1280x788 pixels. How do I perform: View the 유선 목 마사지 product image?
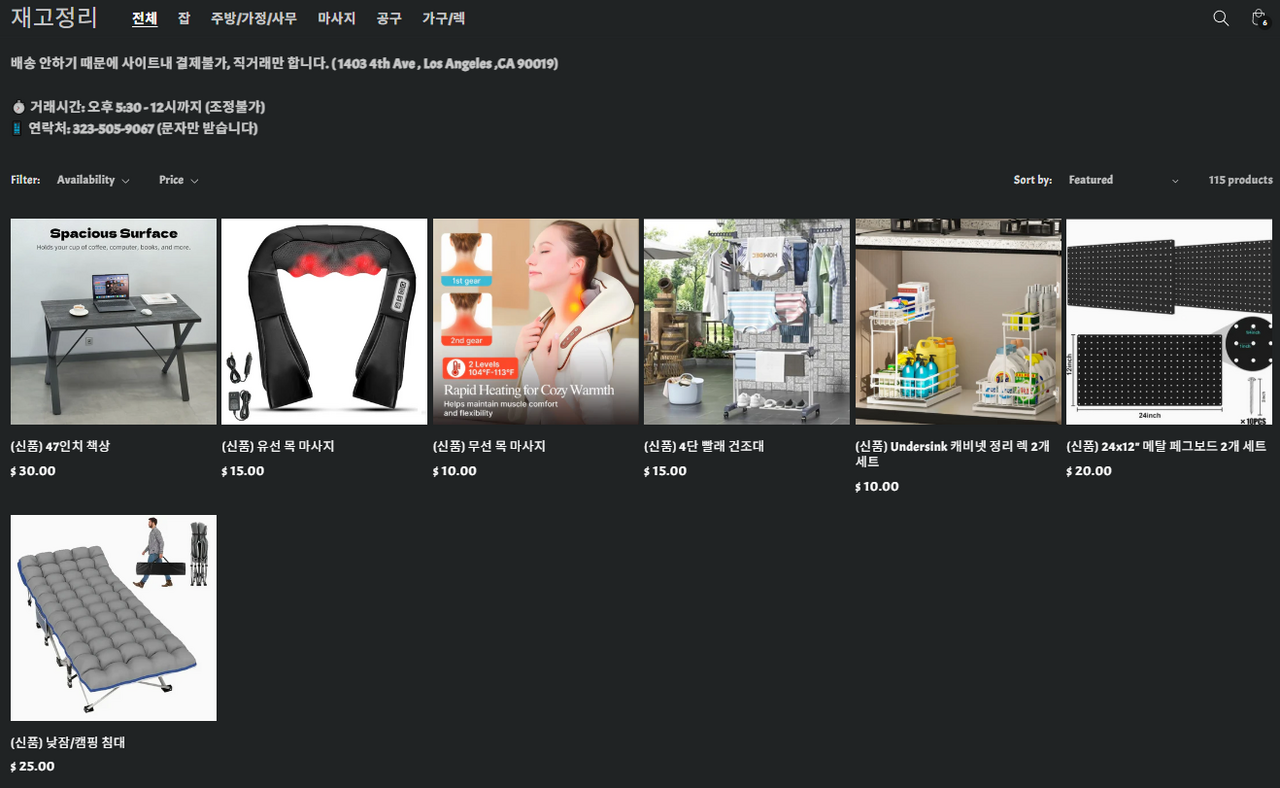[x=324, y=321]
